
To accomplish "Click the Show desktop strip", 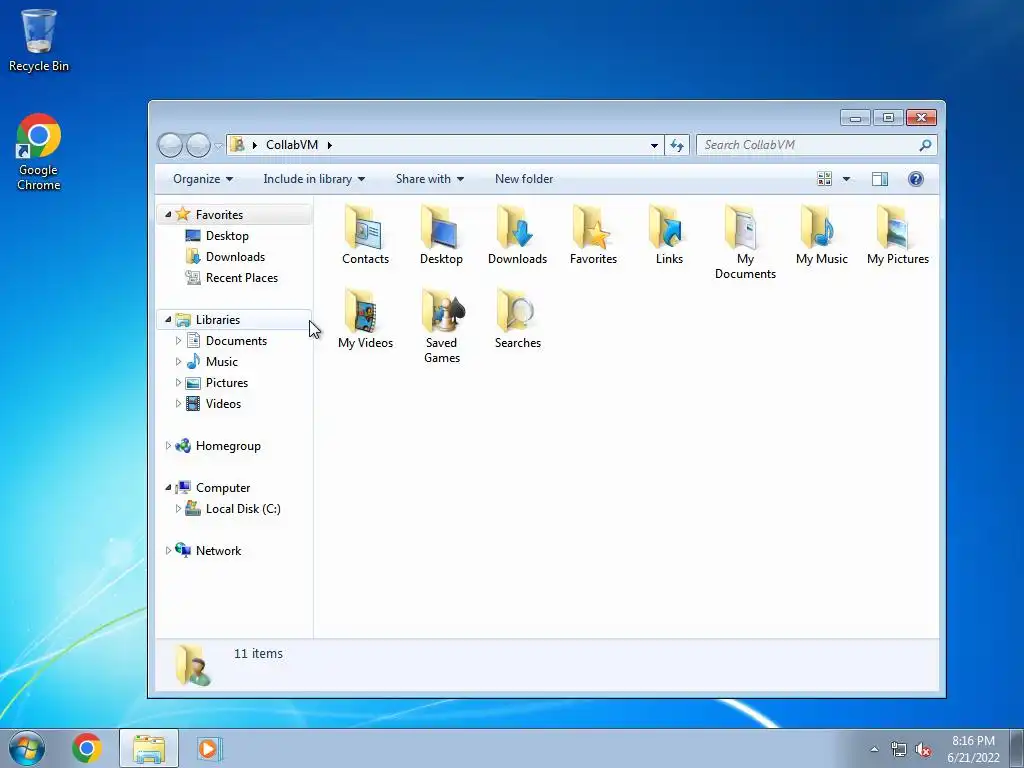I will 1016,749.
